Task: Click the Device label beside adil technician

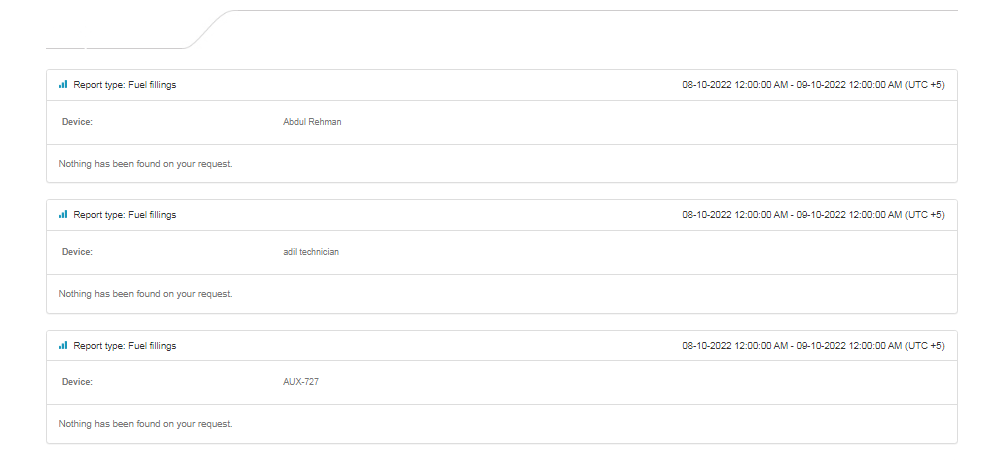Action: (x=77, y=252)
